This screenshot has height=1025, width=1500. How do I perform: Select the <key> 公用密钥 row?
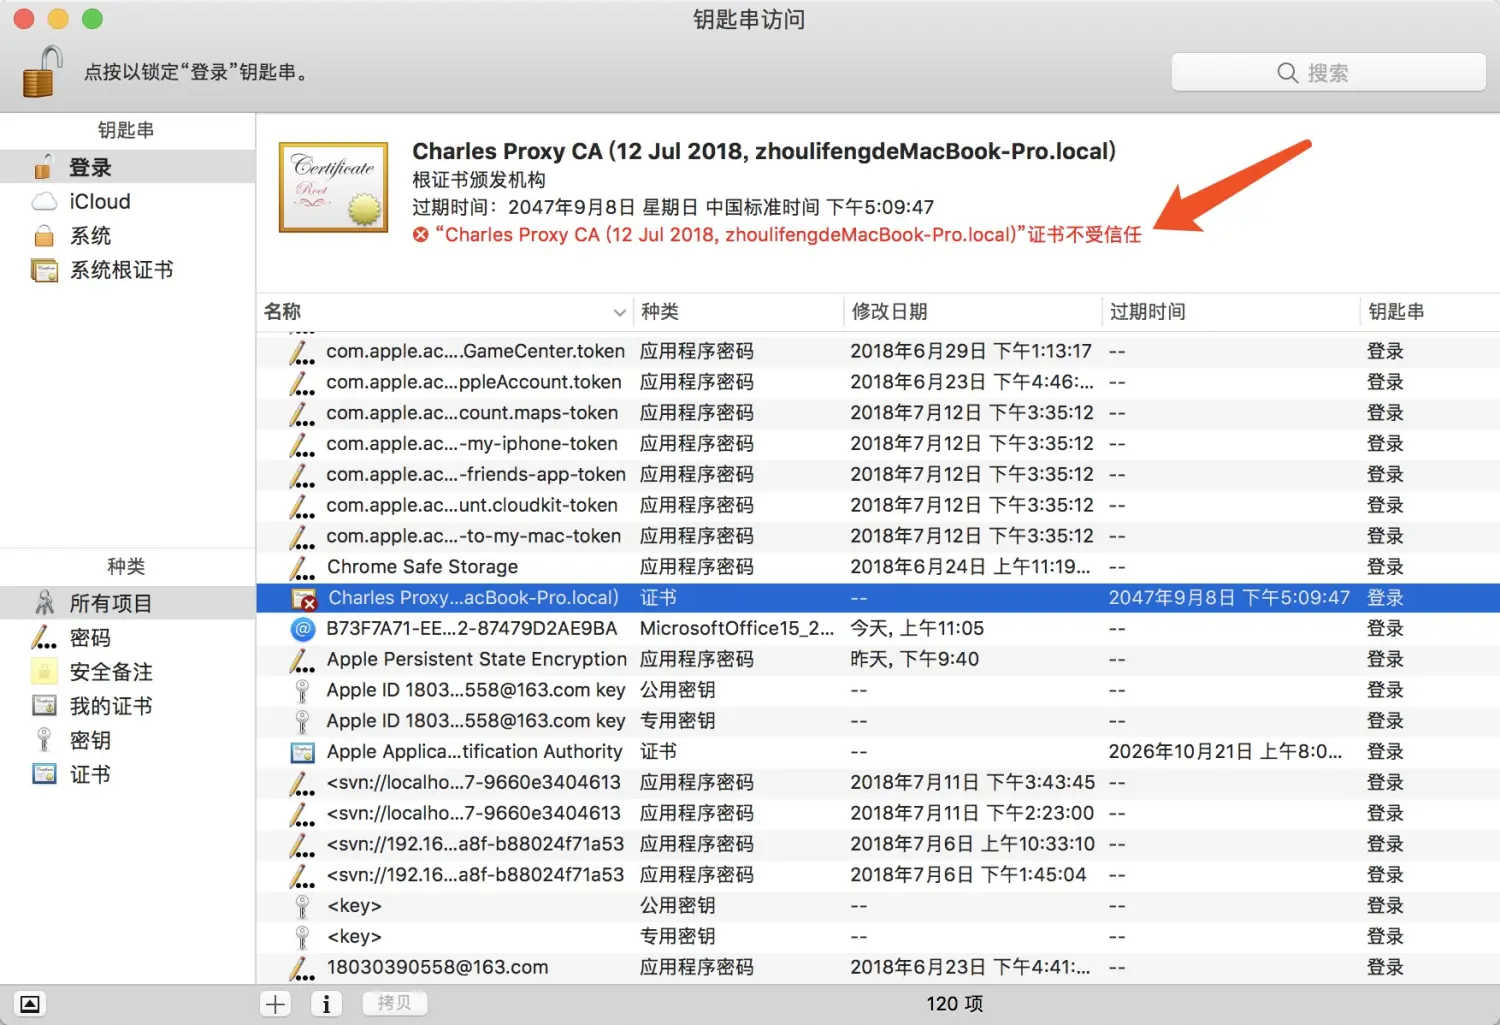tap(878, 906)
